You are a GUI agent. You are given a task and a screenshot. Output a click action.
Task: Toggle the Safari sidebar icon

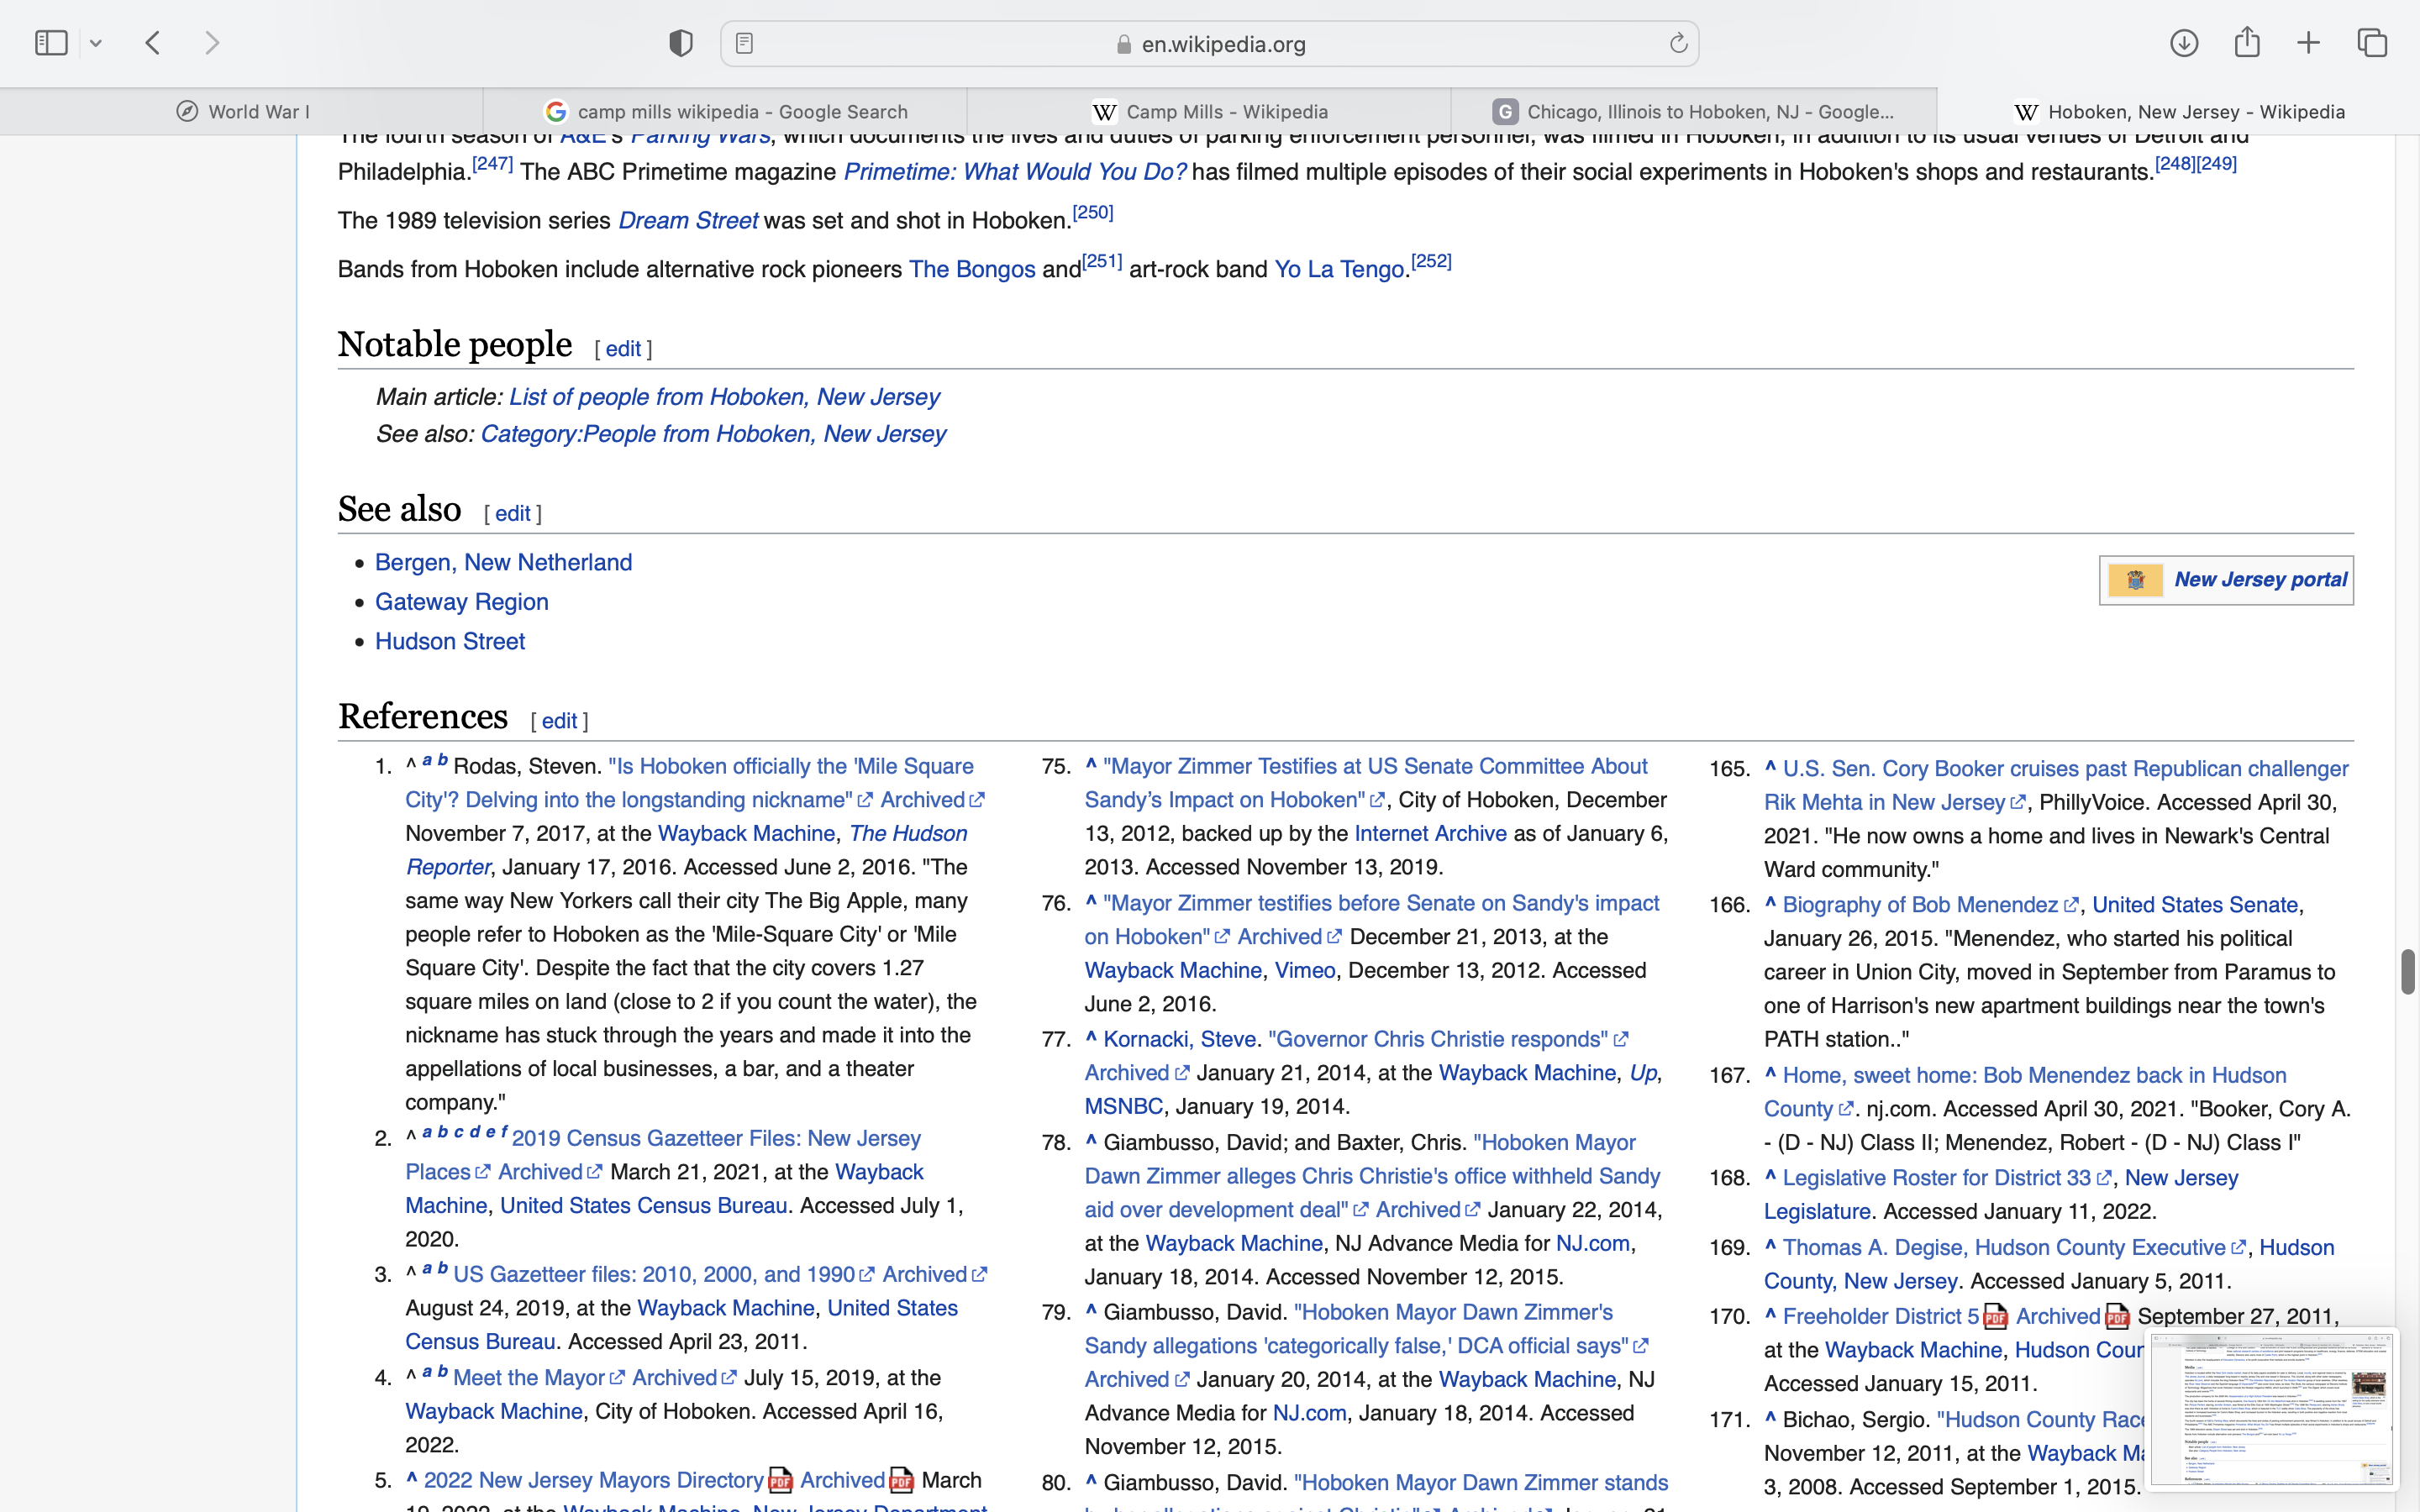click(51, 43)
